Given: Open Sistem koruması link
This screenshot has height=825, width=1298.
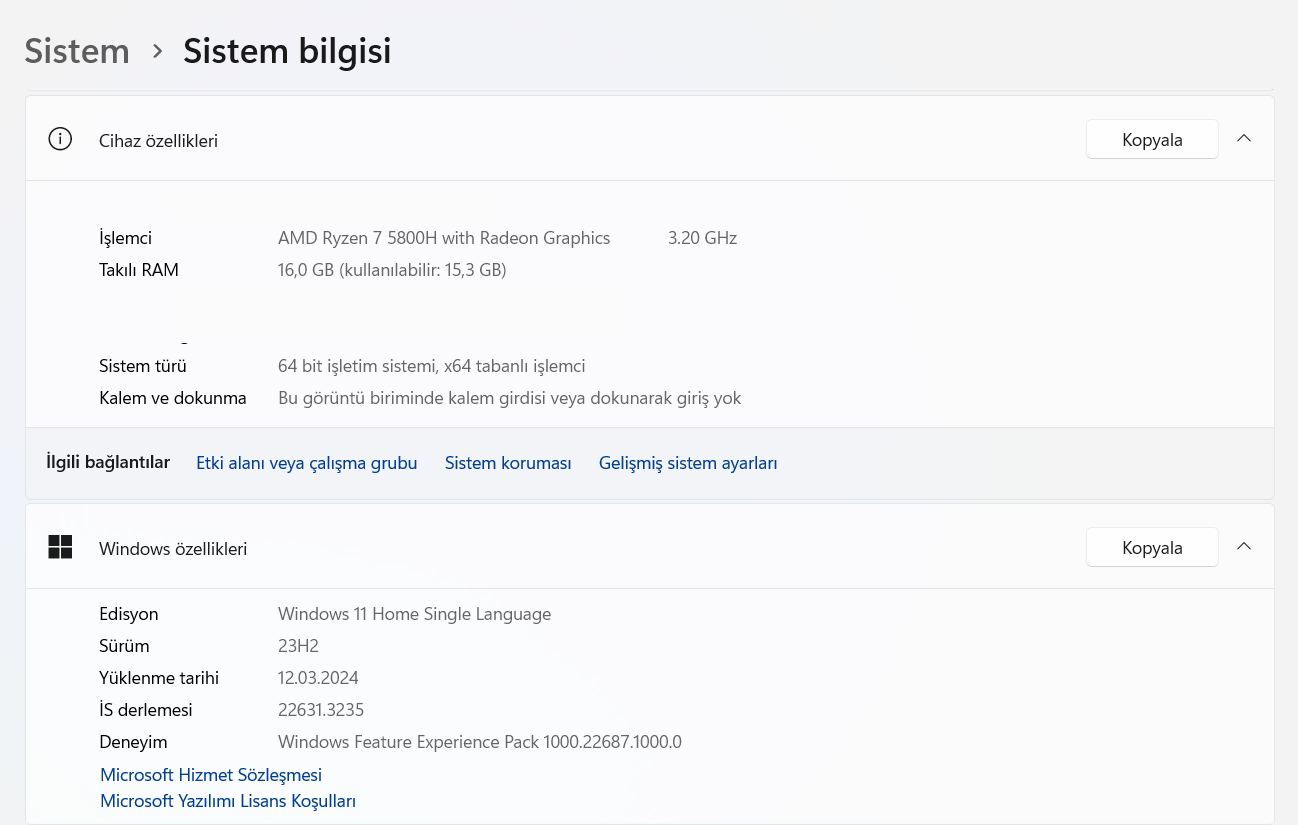Looking at the screenshot, I should [x=508, y=463].
